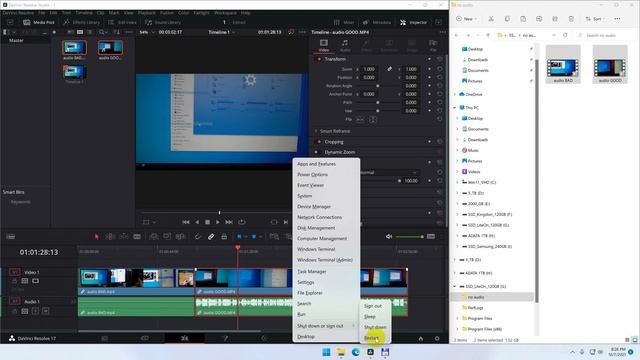Click the Zoom link chain icon in Transform

coord(389,69)
